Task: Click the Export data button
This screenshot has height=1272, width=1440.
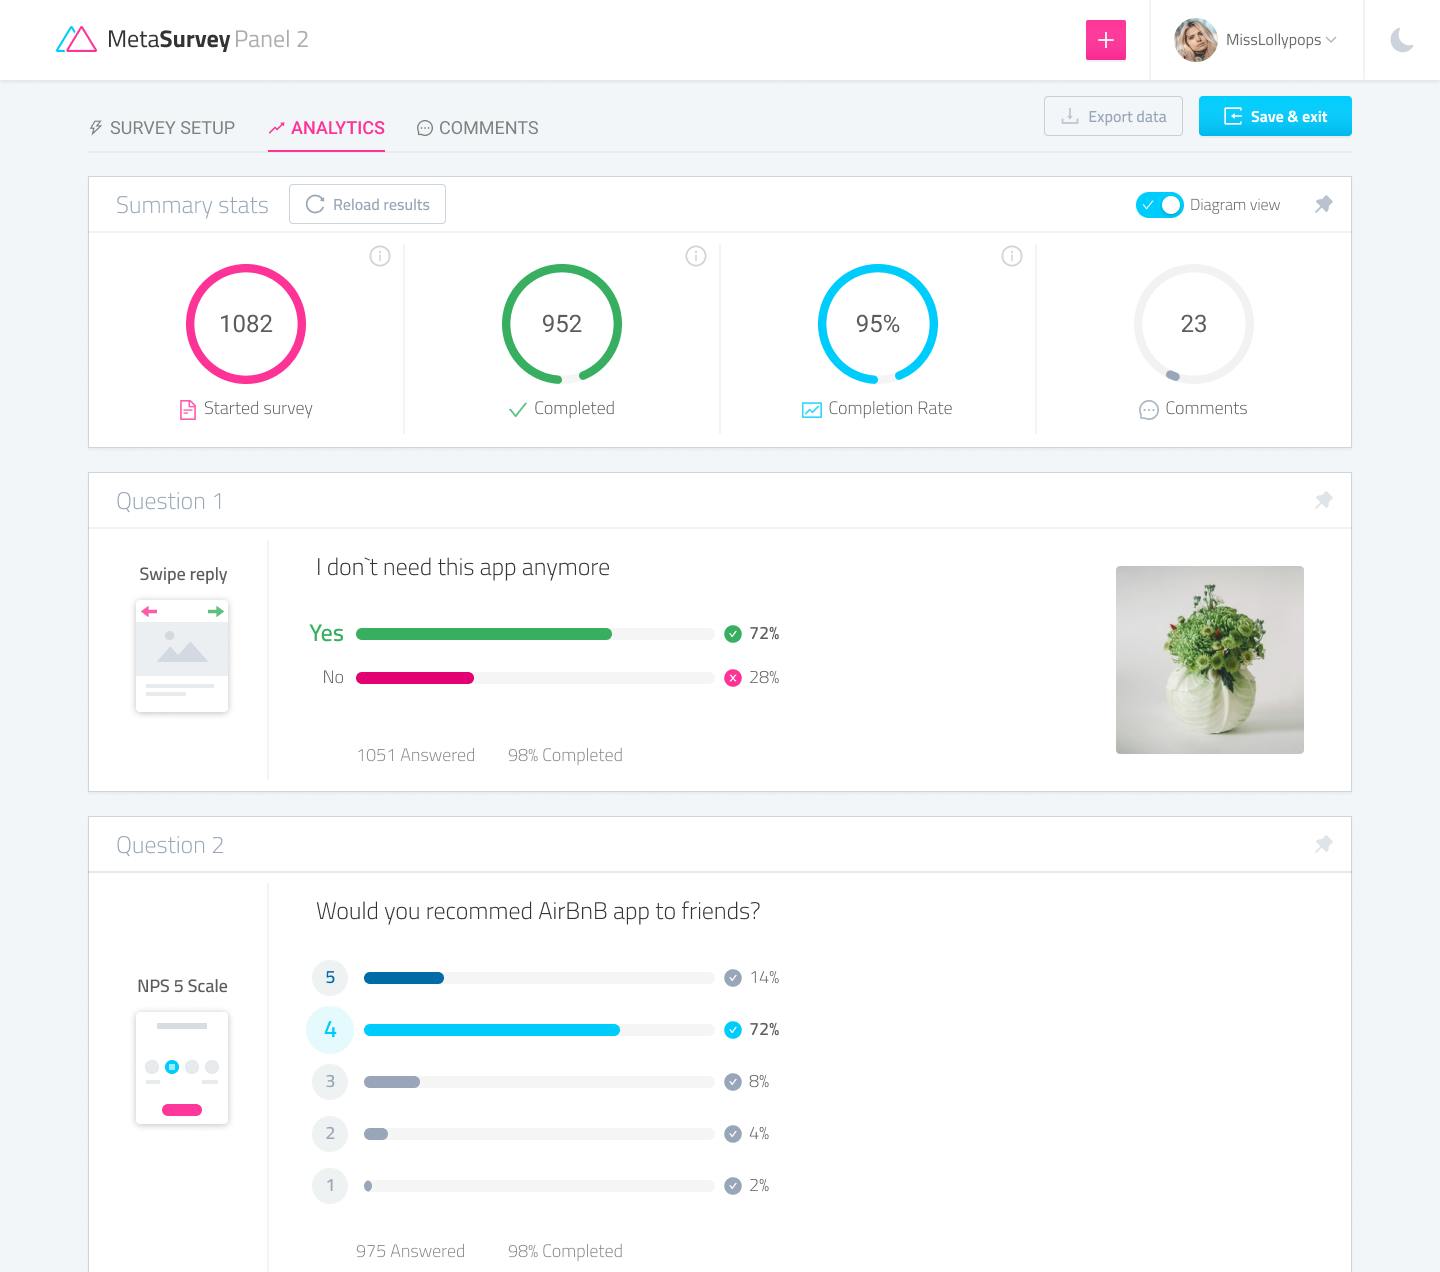Action: click(x=1113, y=116)
